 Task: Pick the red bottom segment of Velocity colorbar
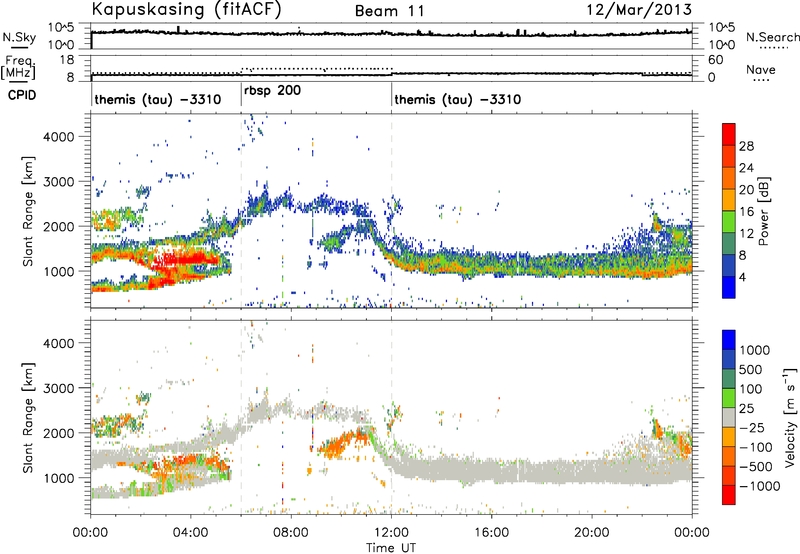pos(729,495)
